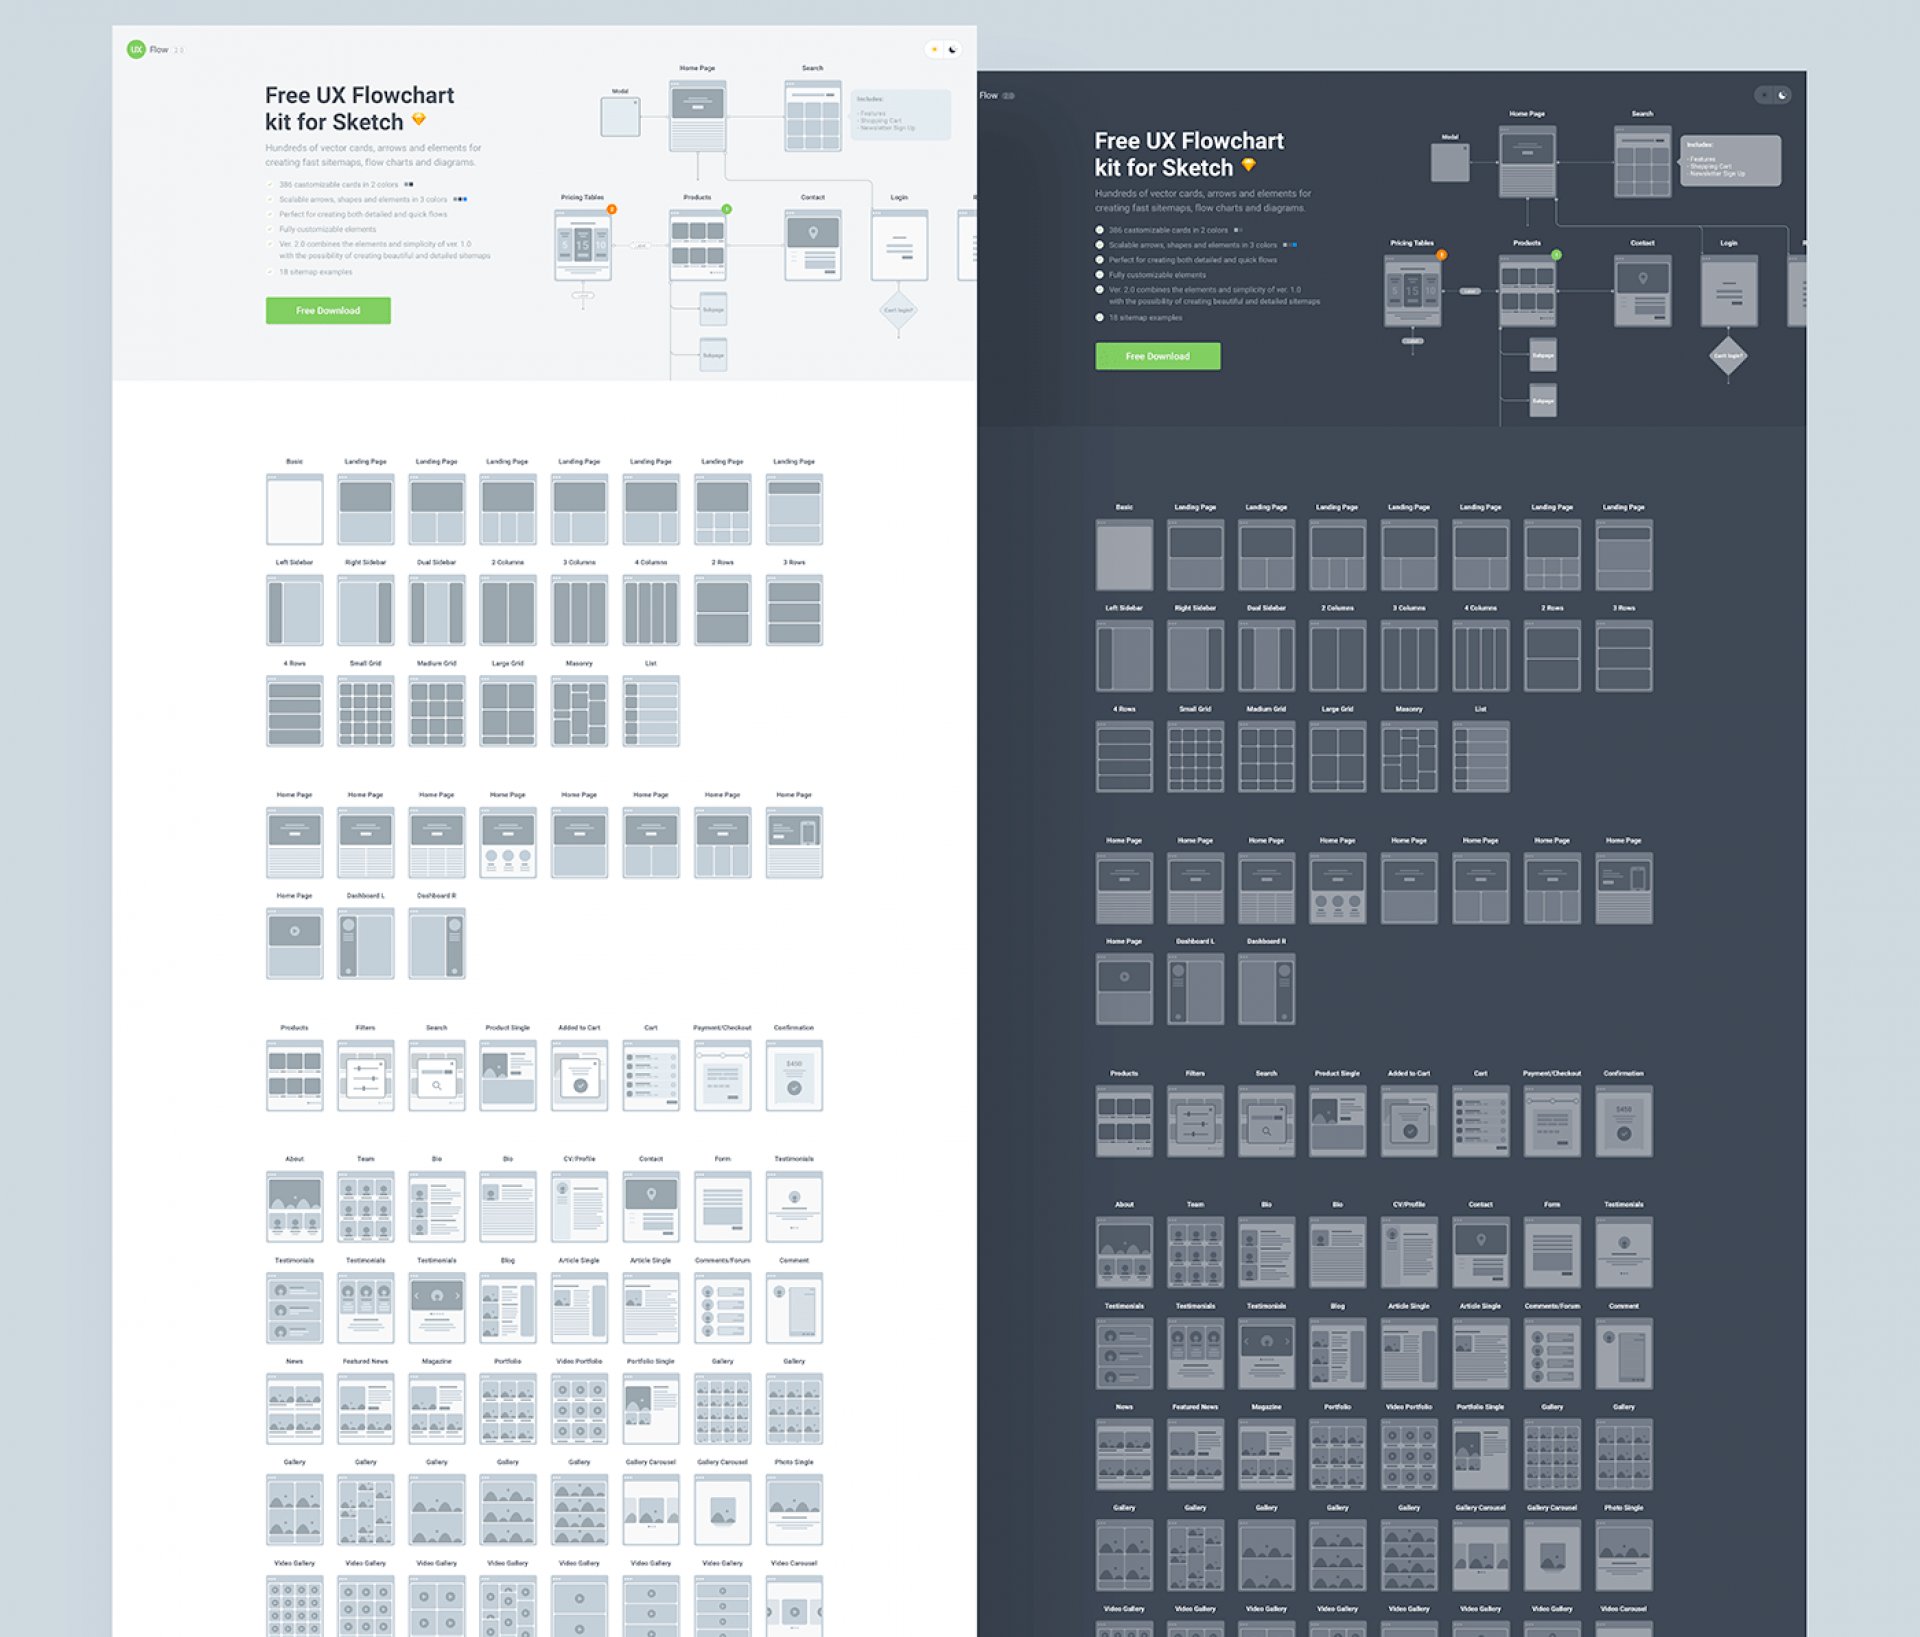
Task: Select the Team card on light page
Action: (366, 1207)
